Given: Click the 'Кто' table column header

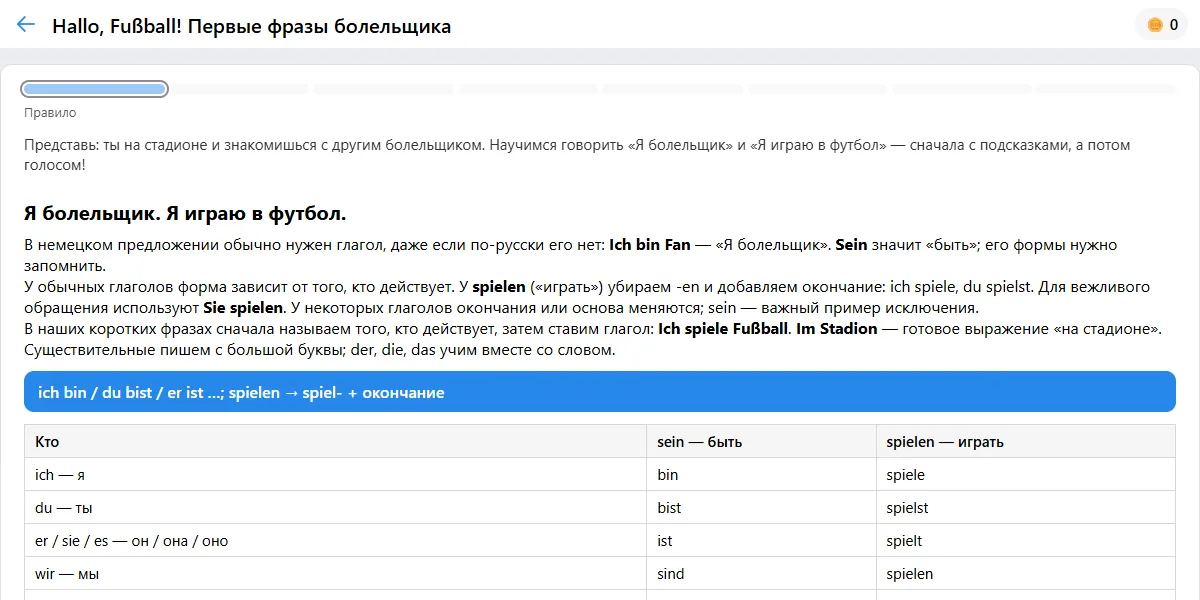Looking at the screenshot, I should click(x=335, y=441).
